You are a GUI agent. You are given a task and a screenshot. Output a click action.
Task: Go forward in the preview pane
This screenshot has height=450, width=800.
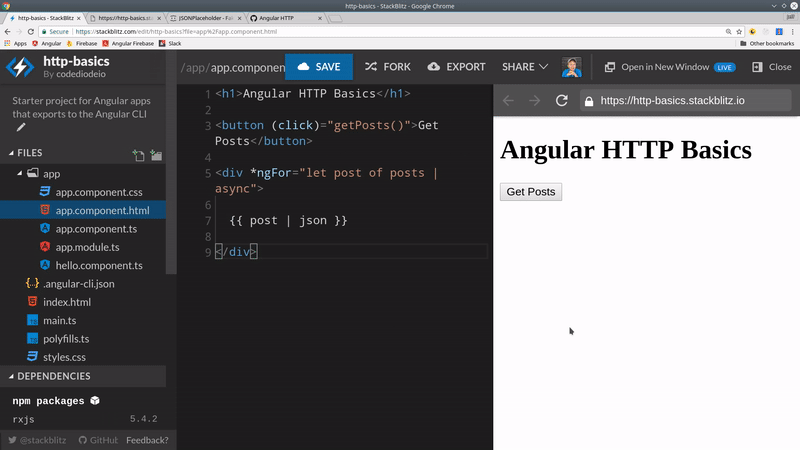[534, 101]
